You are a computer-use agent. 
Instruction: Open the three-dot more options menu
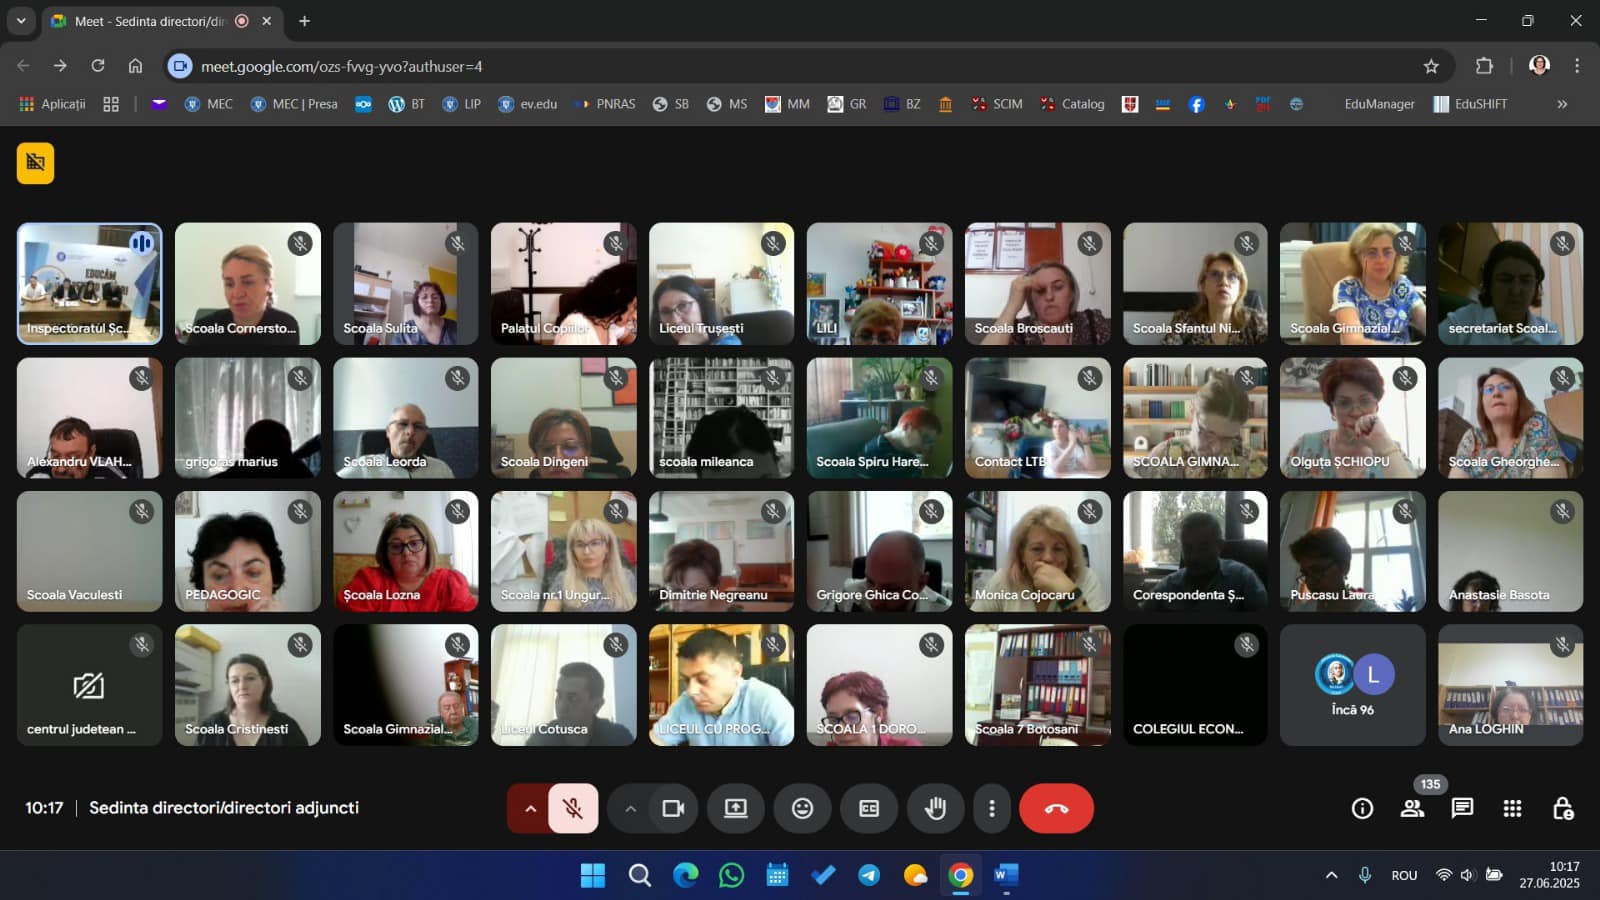[x=991, y=808]
